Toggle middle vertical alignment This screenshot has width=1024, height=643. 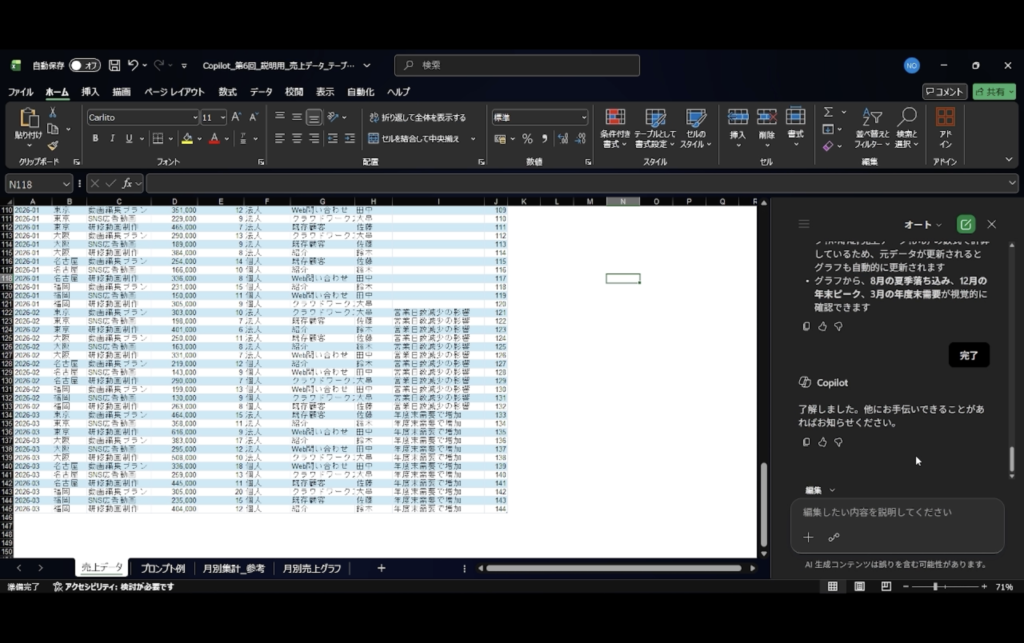click(296, 117)
